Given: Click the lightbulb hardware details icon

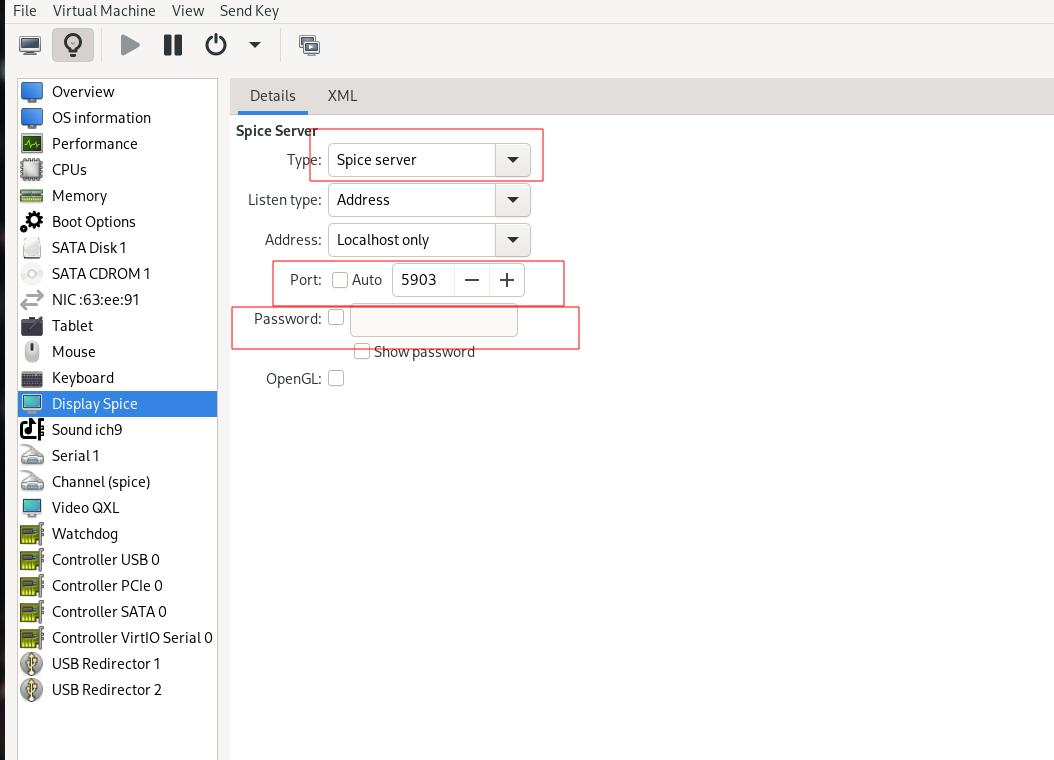Looking at the screenshot, I should coord(73,45).
